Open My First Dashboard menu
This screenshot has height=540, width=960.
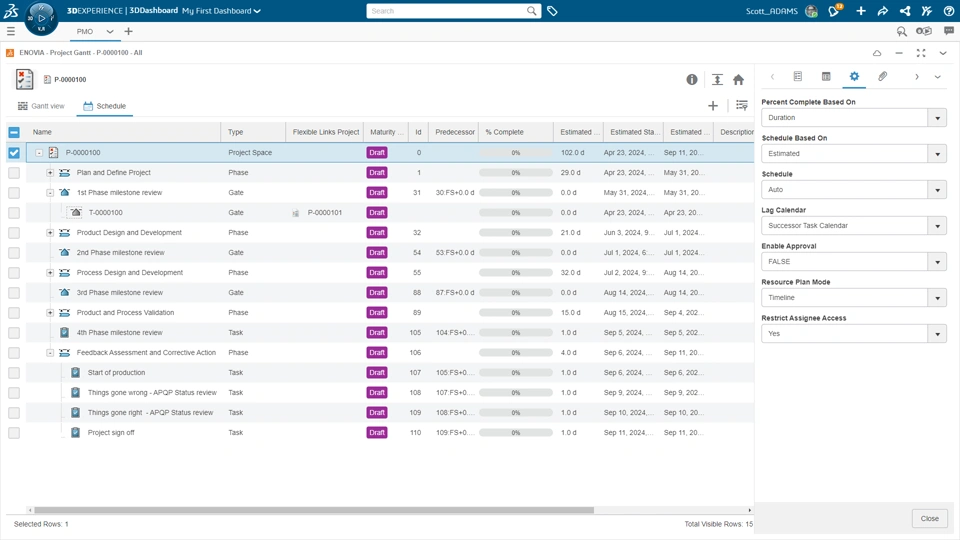click(x=221, y=10)
